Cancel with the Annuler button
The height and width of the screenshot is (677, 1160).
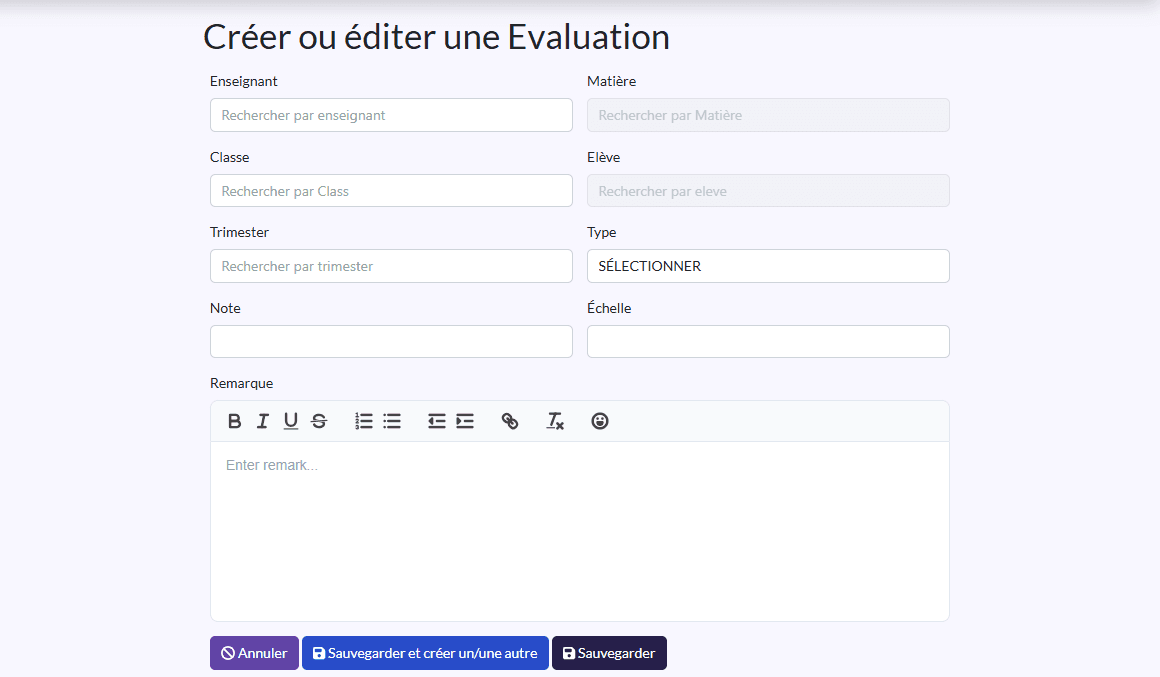coord(254,653)
